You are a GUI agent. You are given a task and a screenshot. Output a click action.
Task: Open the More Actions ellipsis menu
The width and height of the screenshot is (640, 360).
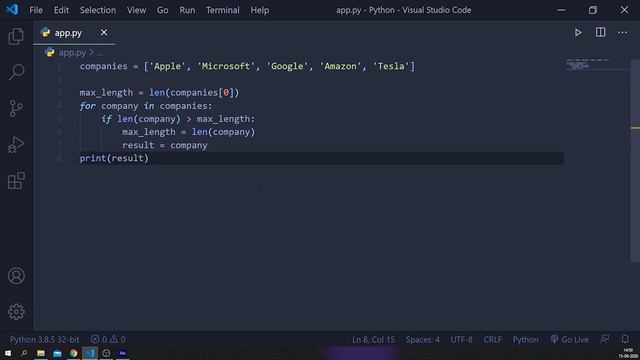tap(622, 32)
